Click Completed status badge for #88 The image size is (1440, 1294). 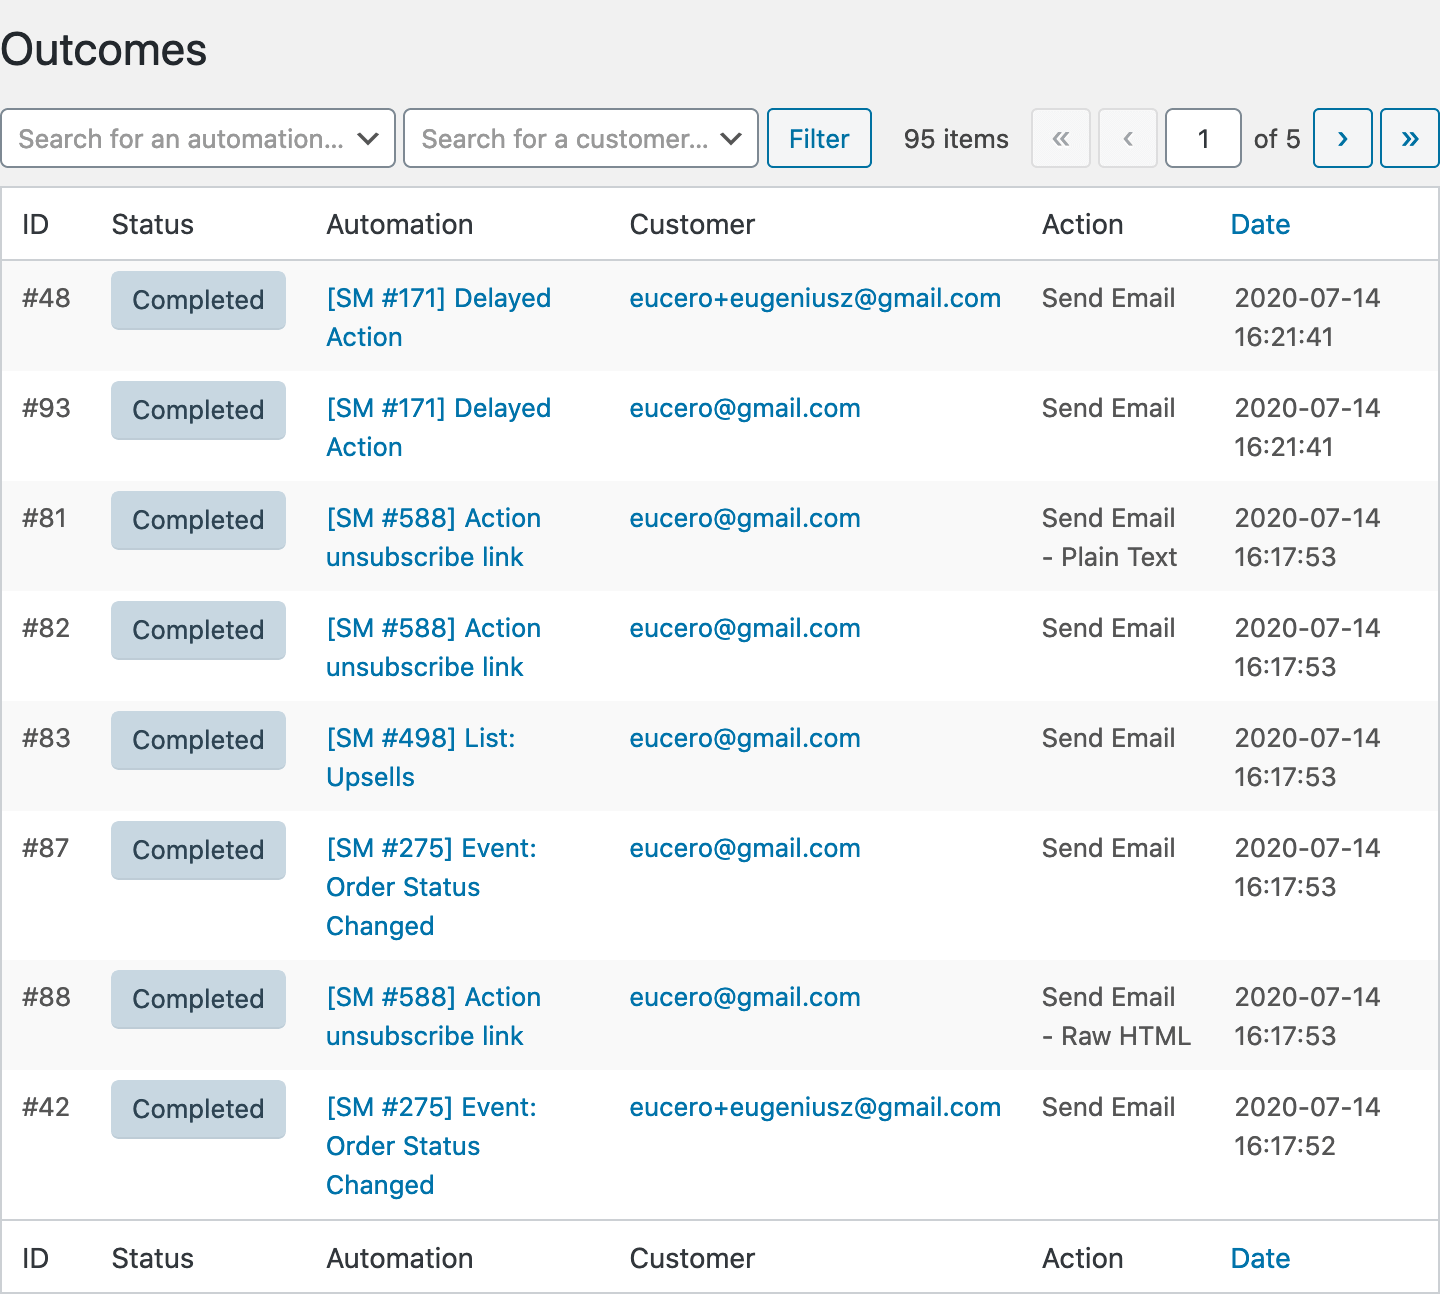[198, 999]
